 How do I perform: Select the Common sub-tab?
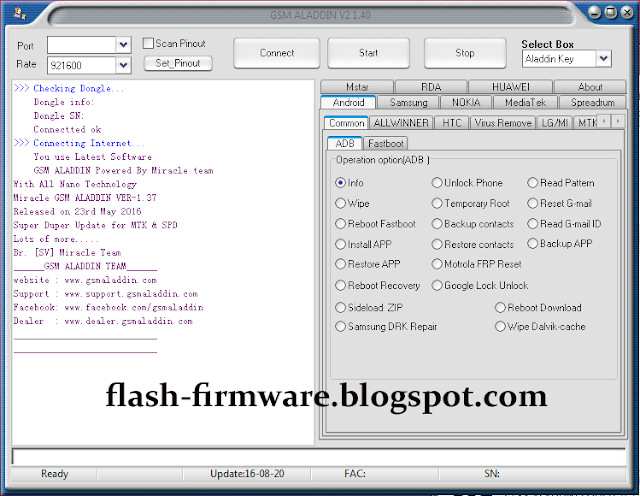coord(347,123)
